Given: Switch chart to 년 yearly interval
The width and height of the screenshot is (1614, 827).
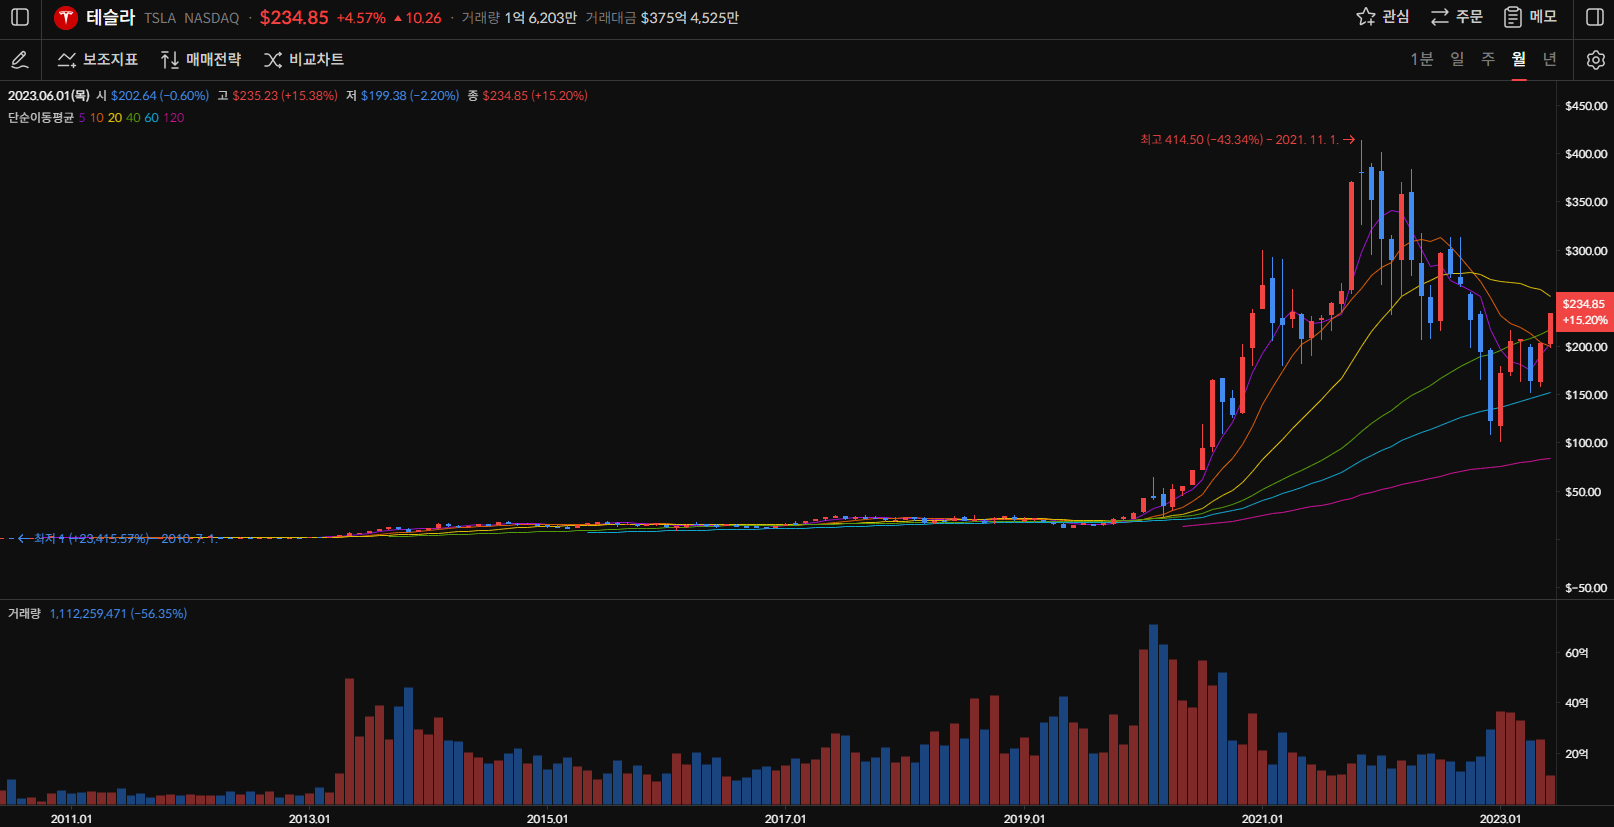Looking at the screenshot, I should (x=1550, y=60).
